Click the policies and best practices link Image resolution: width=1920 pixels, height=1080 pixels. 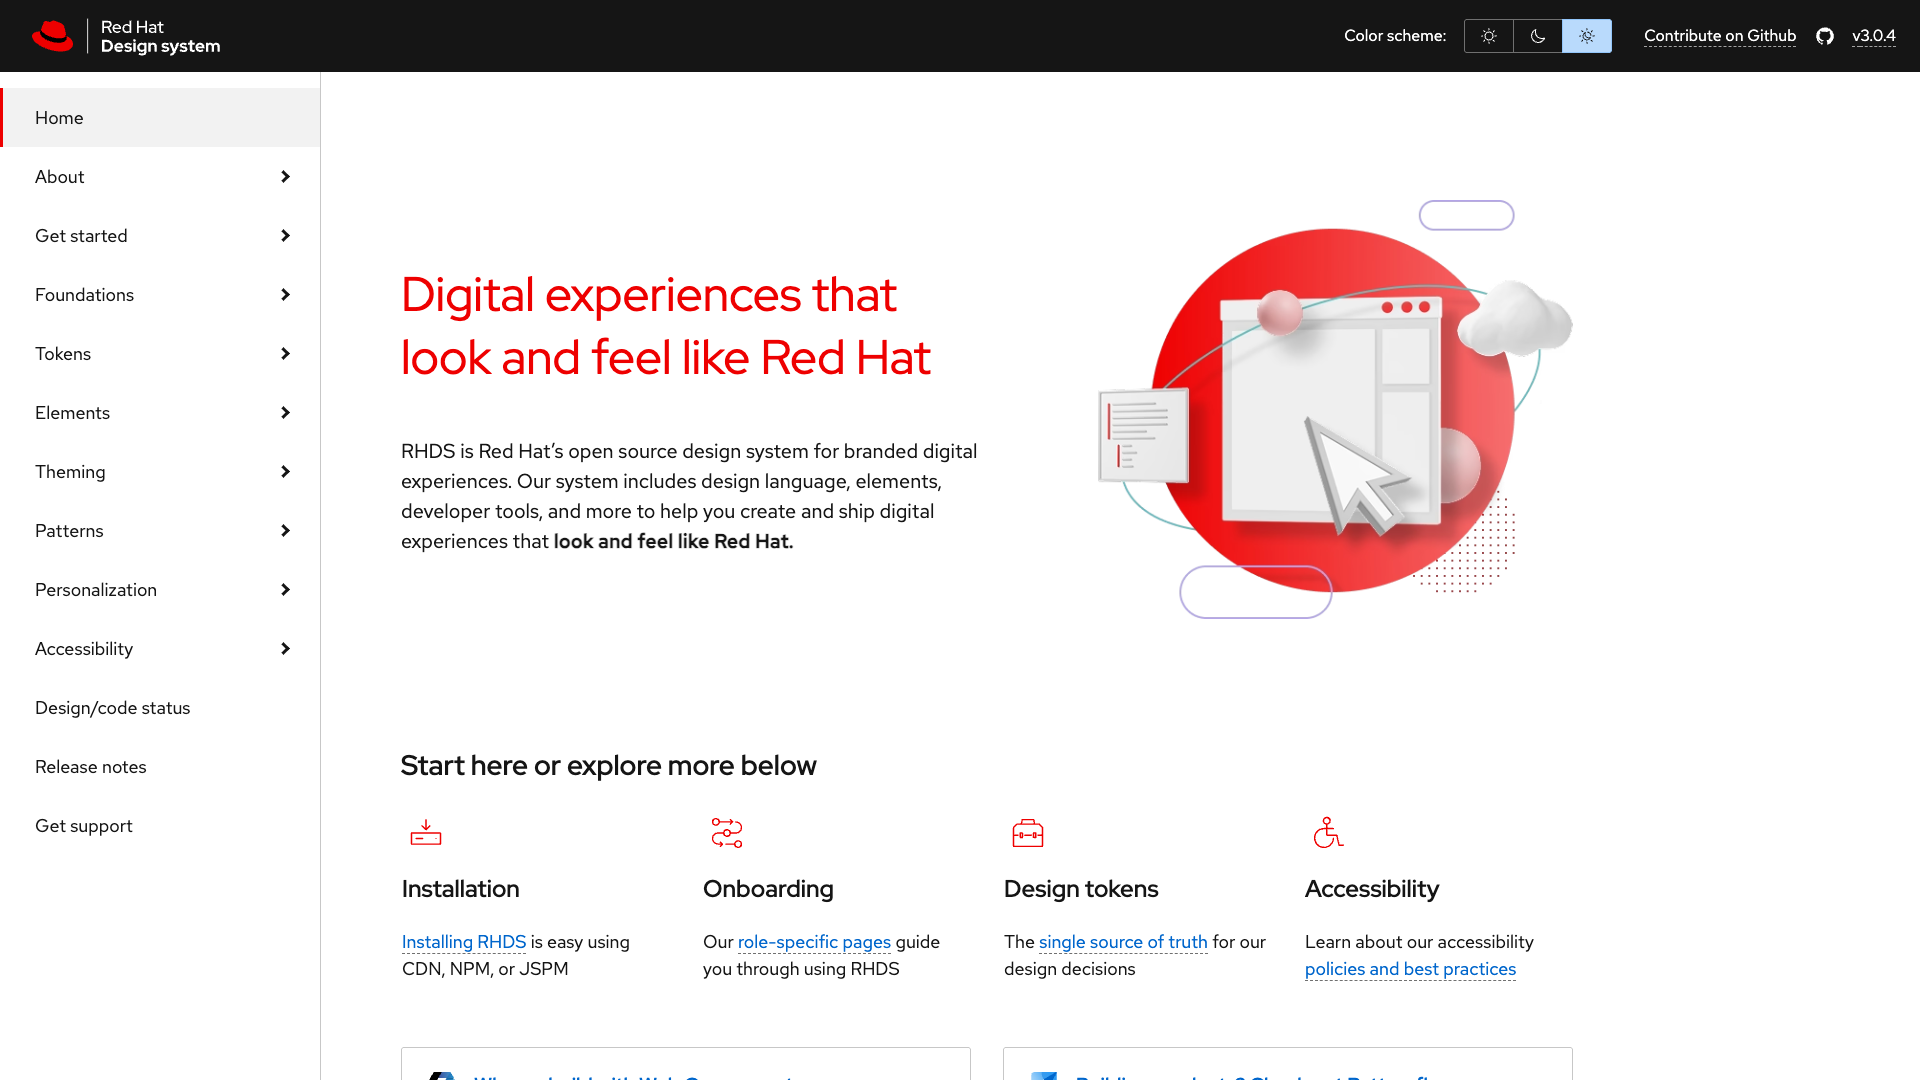1410,968
